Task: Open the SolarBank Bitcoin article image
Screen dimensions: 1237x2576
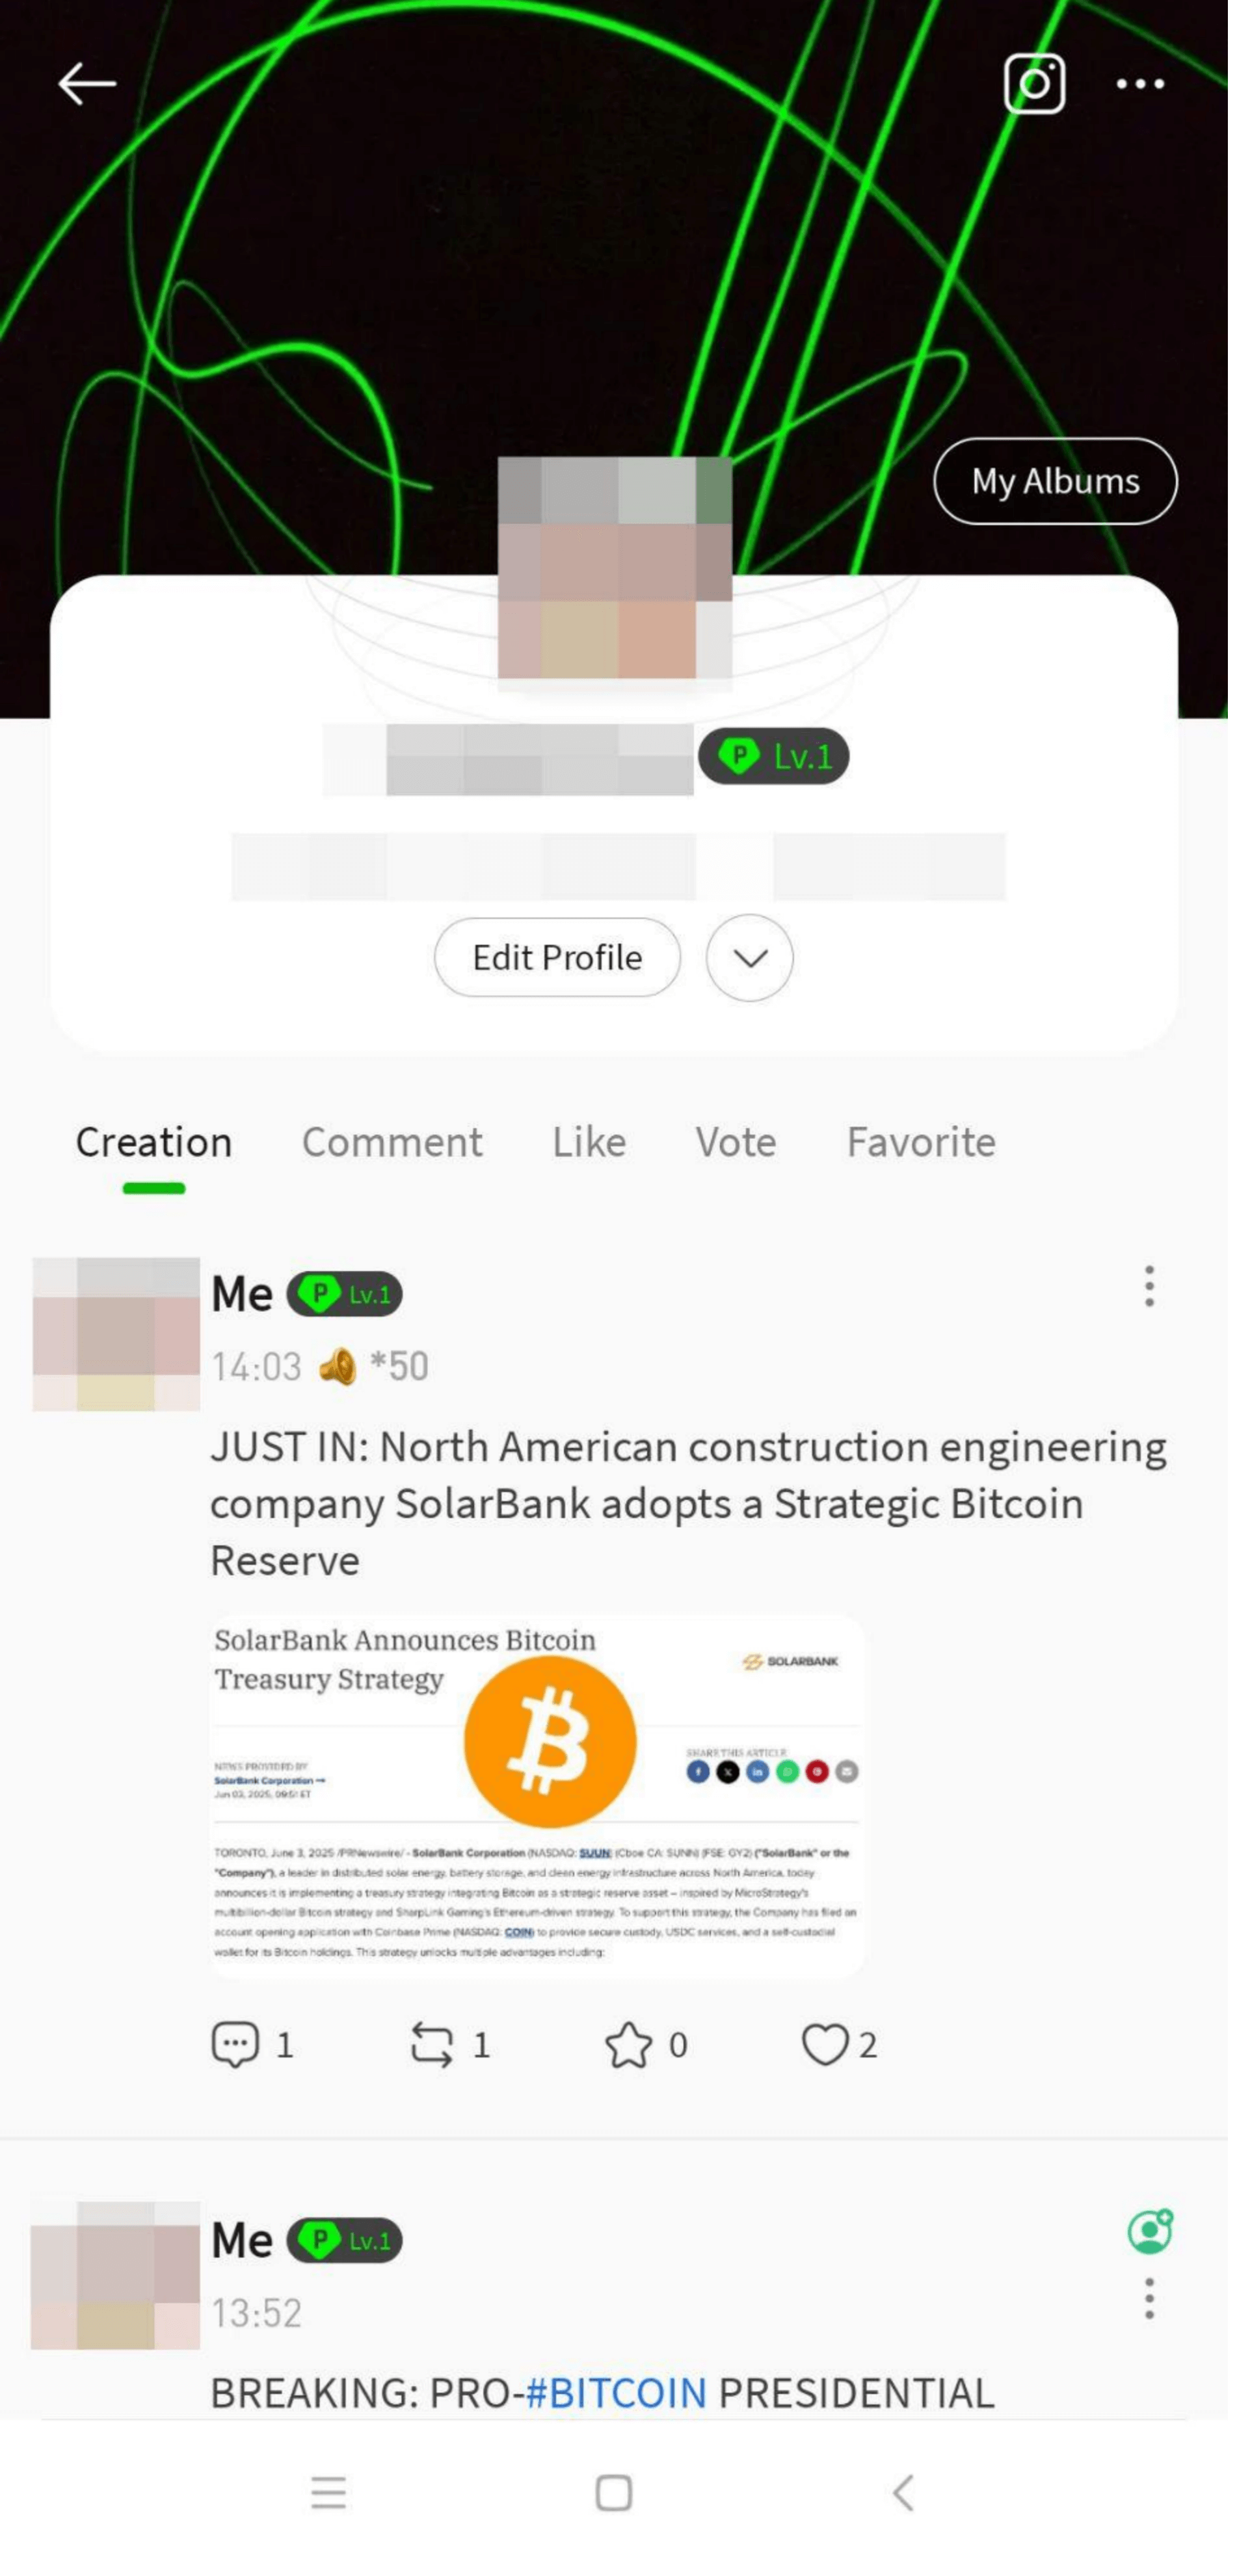Action: coord(537,1795)
